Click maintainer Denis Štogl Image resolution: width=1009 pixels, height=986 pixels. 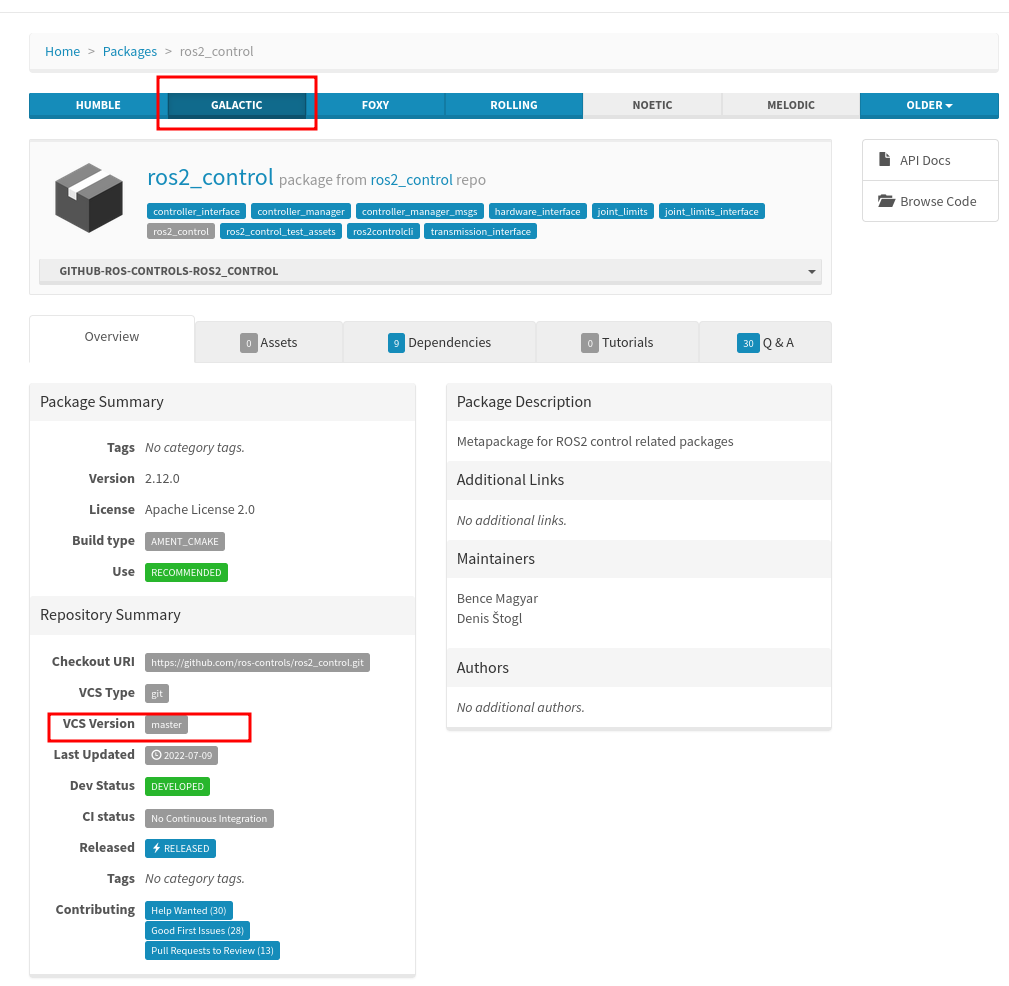pyautogui.click(x=490, y=619)
